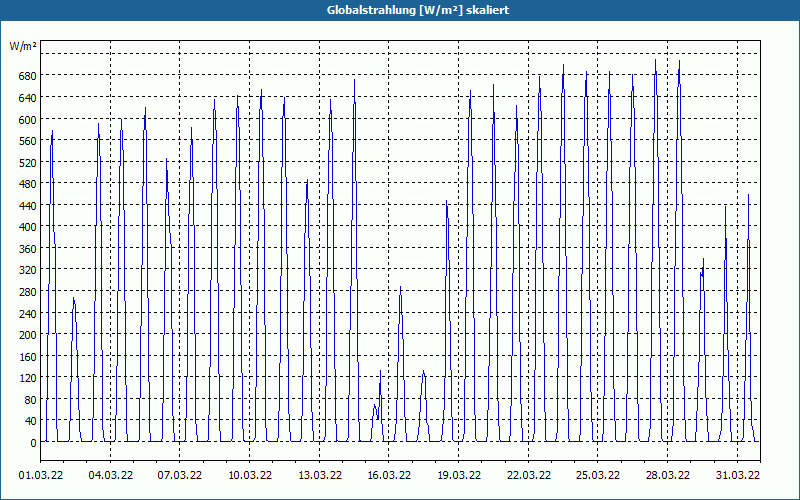Click the 160 y-axis value
The height and width of the screenshot is (500, 800).
(x=27, y=357)
